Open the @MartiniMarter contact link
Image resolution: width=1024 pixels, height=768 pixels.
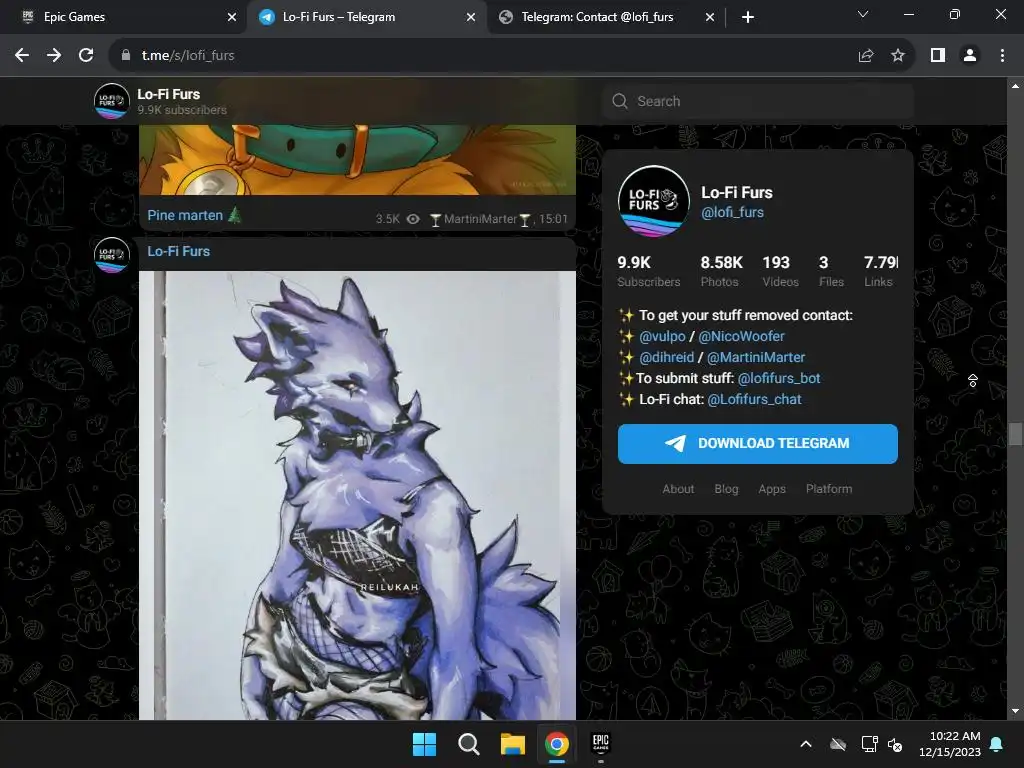tap(756, 357)
